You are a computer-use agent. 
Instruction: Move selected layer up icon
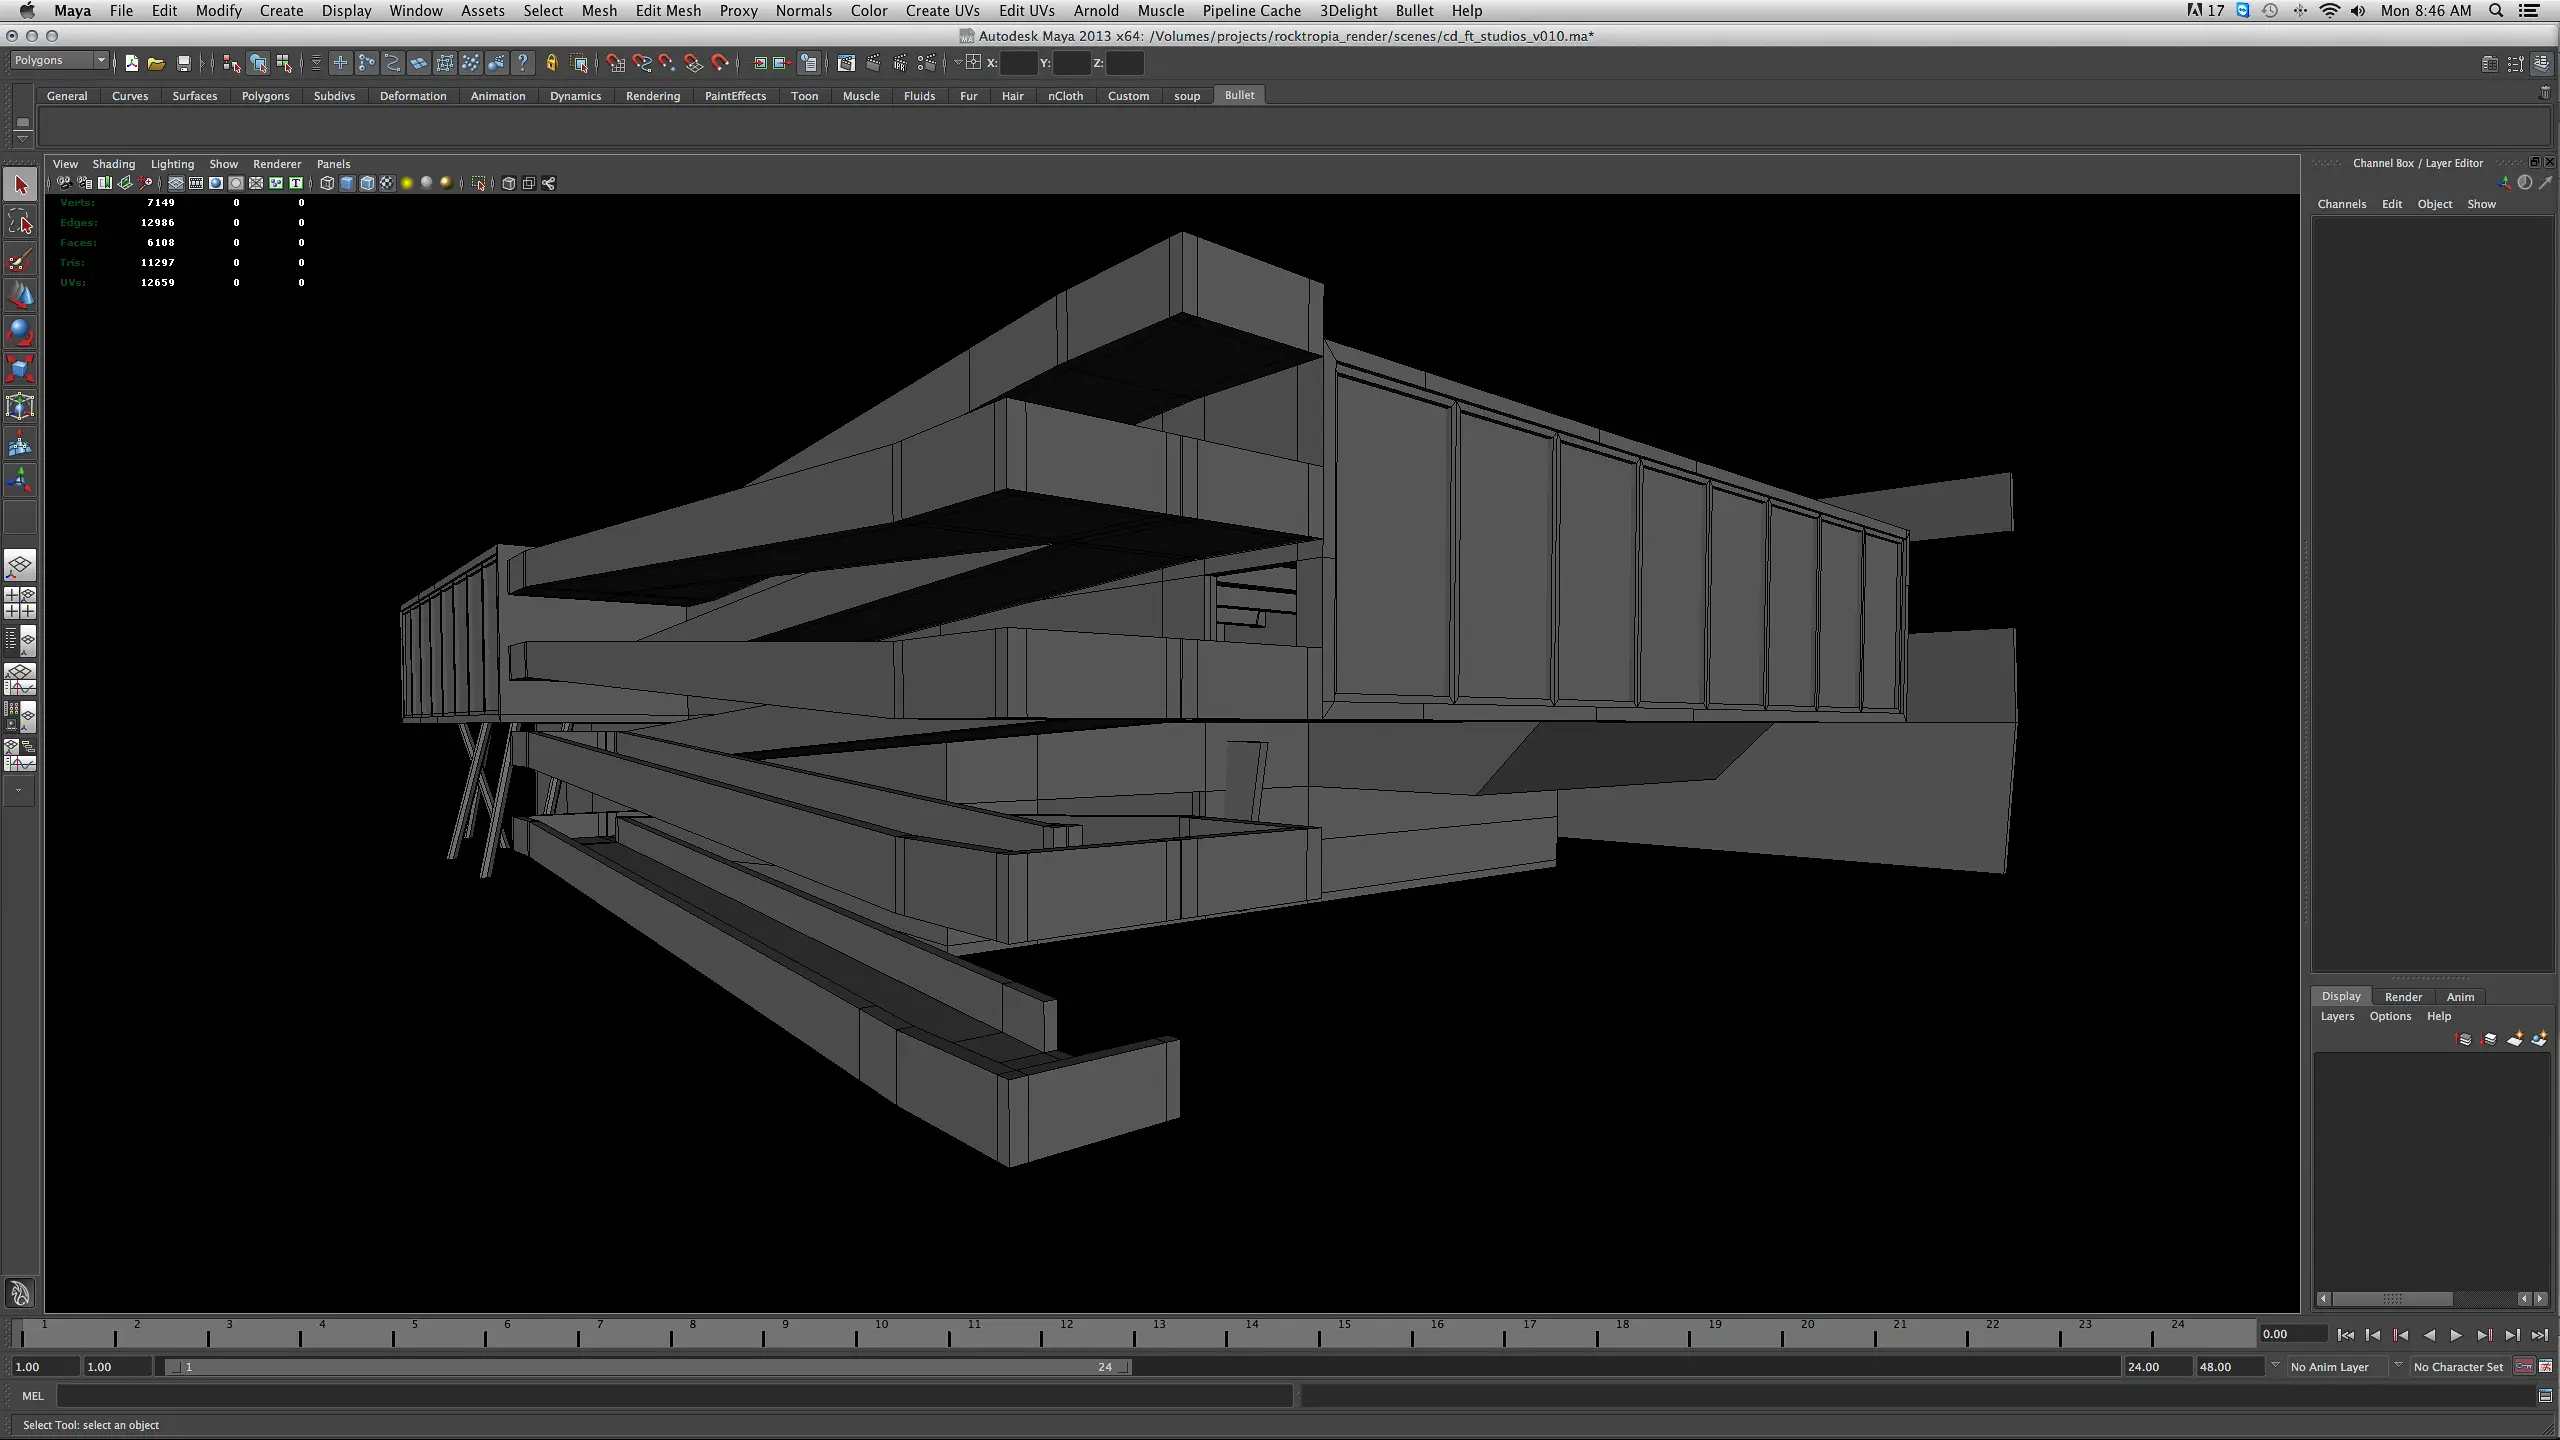point(2464,1039)
